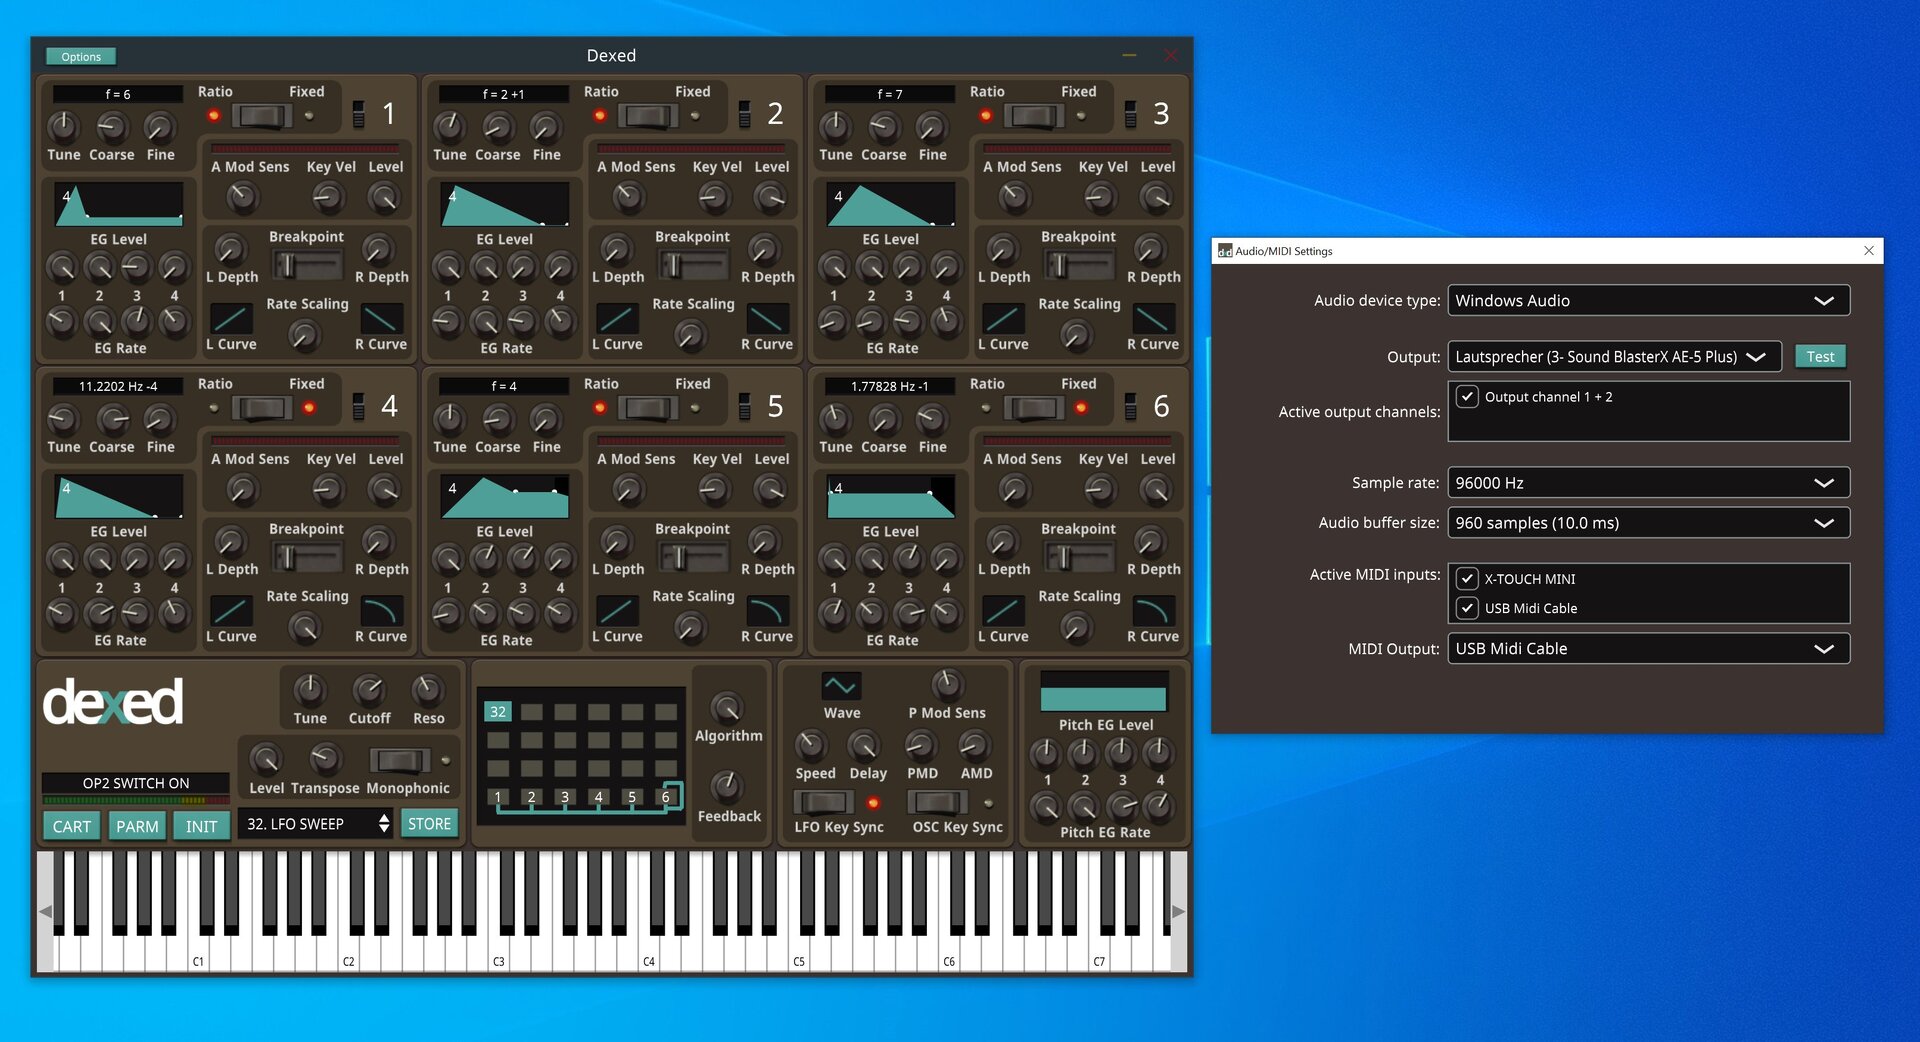
Task: Click the INIT button
Action: (201, 826)
